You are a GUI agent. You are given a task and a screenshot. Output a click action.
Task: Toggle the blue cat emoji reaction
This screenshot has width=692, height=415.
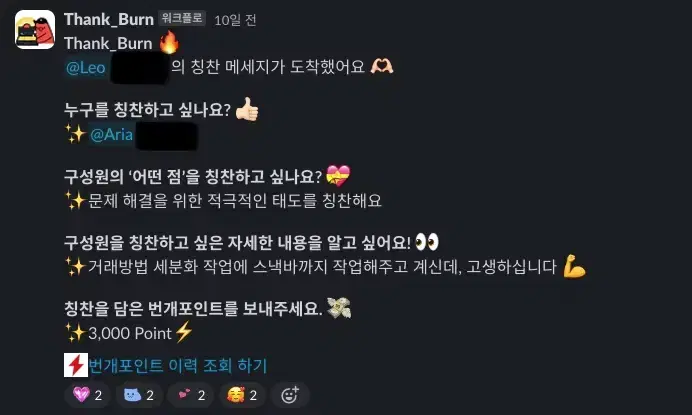tap(139, 395)
